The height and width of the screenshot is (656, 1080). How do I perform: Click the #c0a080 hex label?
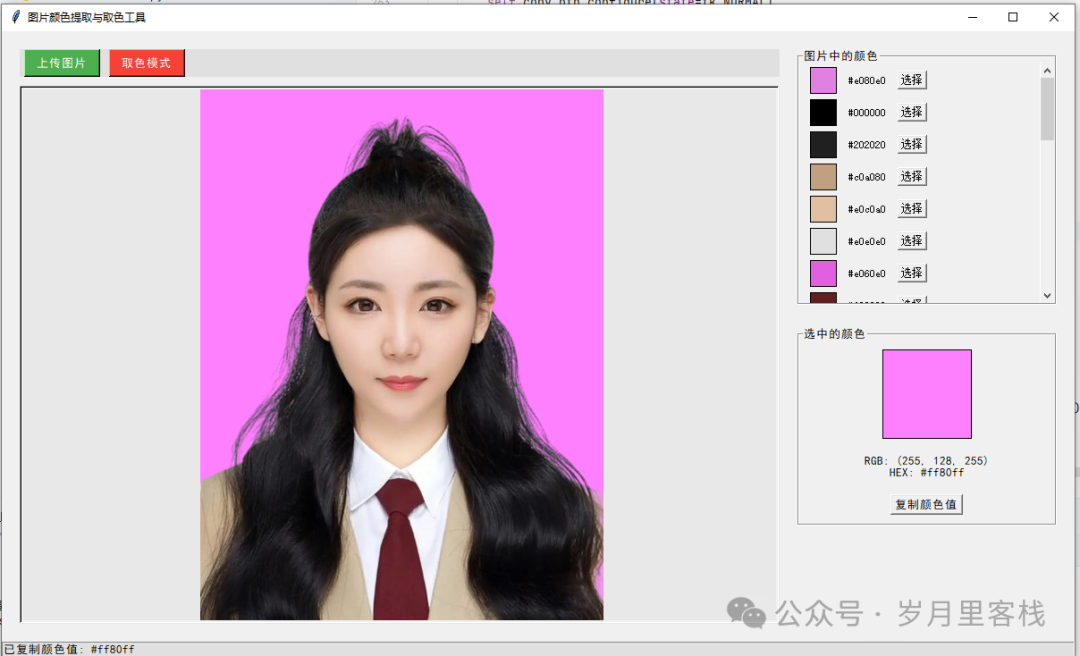point(866,177)
